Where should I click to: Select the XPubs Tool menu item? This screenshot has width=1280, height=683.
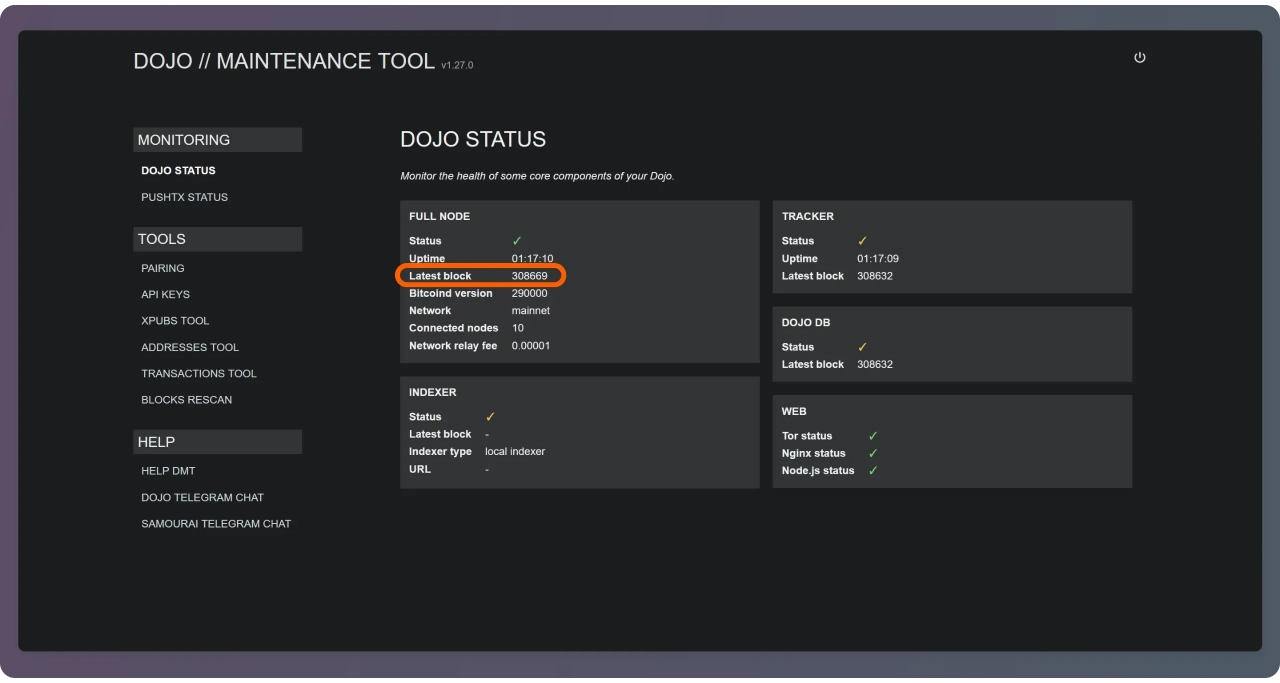click(175, 321)
